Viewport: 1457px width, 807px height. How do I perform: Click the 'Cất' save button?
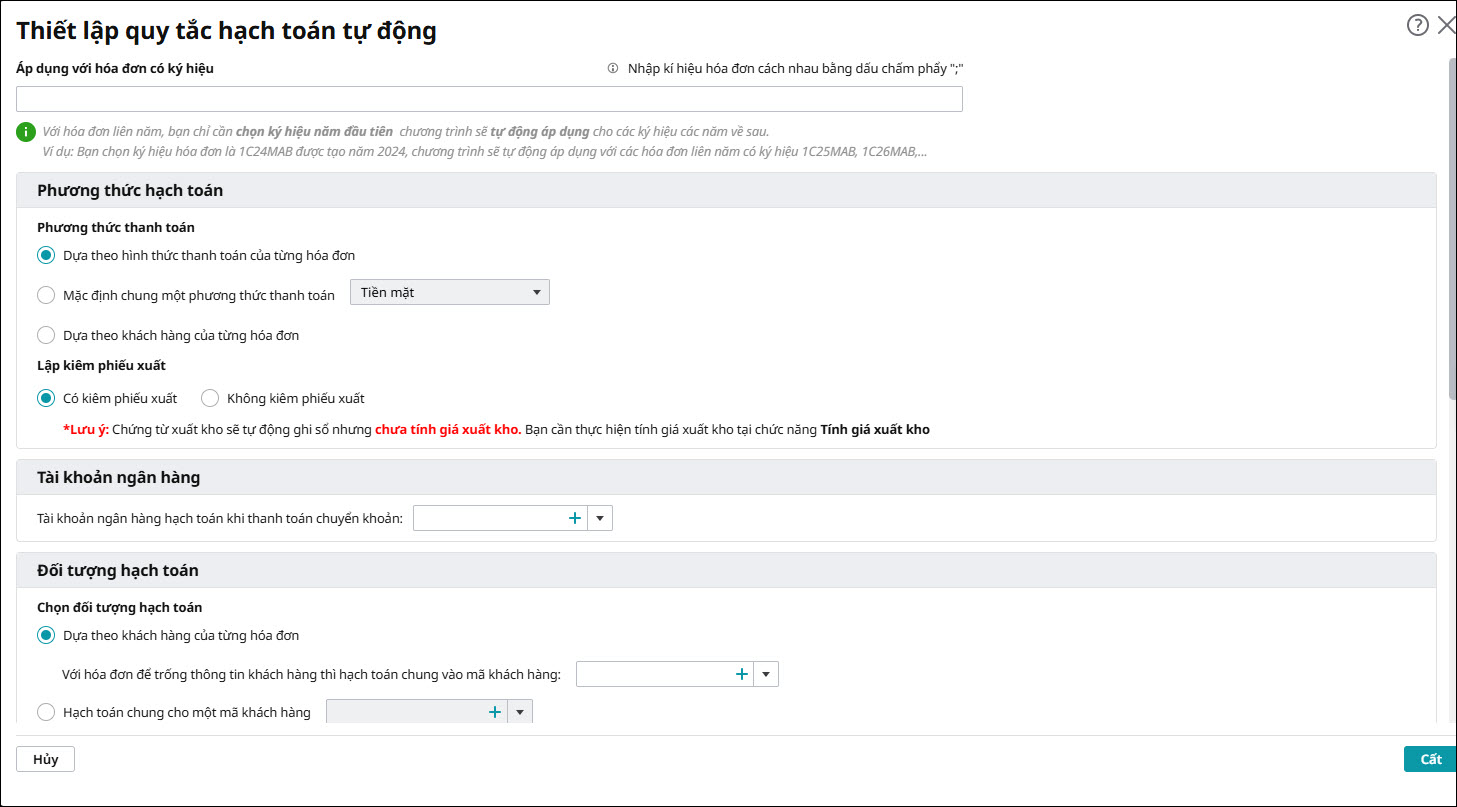[x=1430, y=759]
